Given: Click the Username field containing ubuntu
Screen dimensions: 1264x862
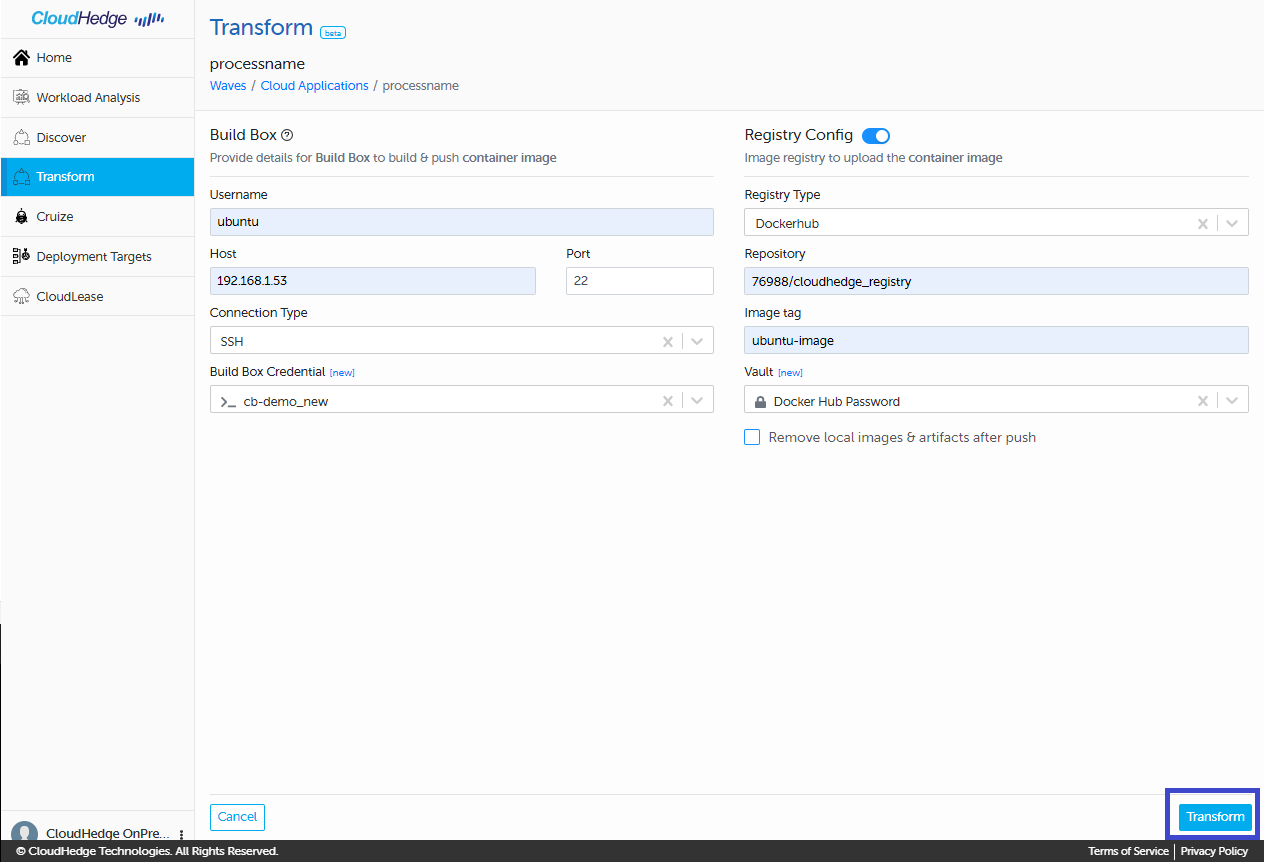Looking at the screenshot, I should coord(462,222).
